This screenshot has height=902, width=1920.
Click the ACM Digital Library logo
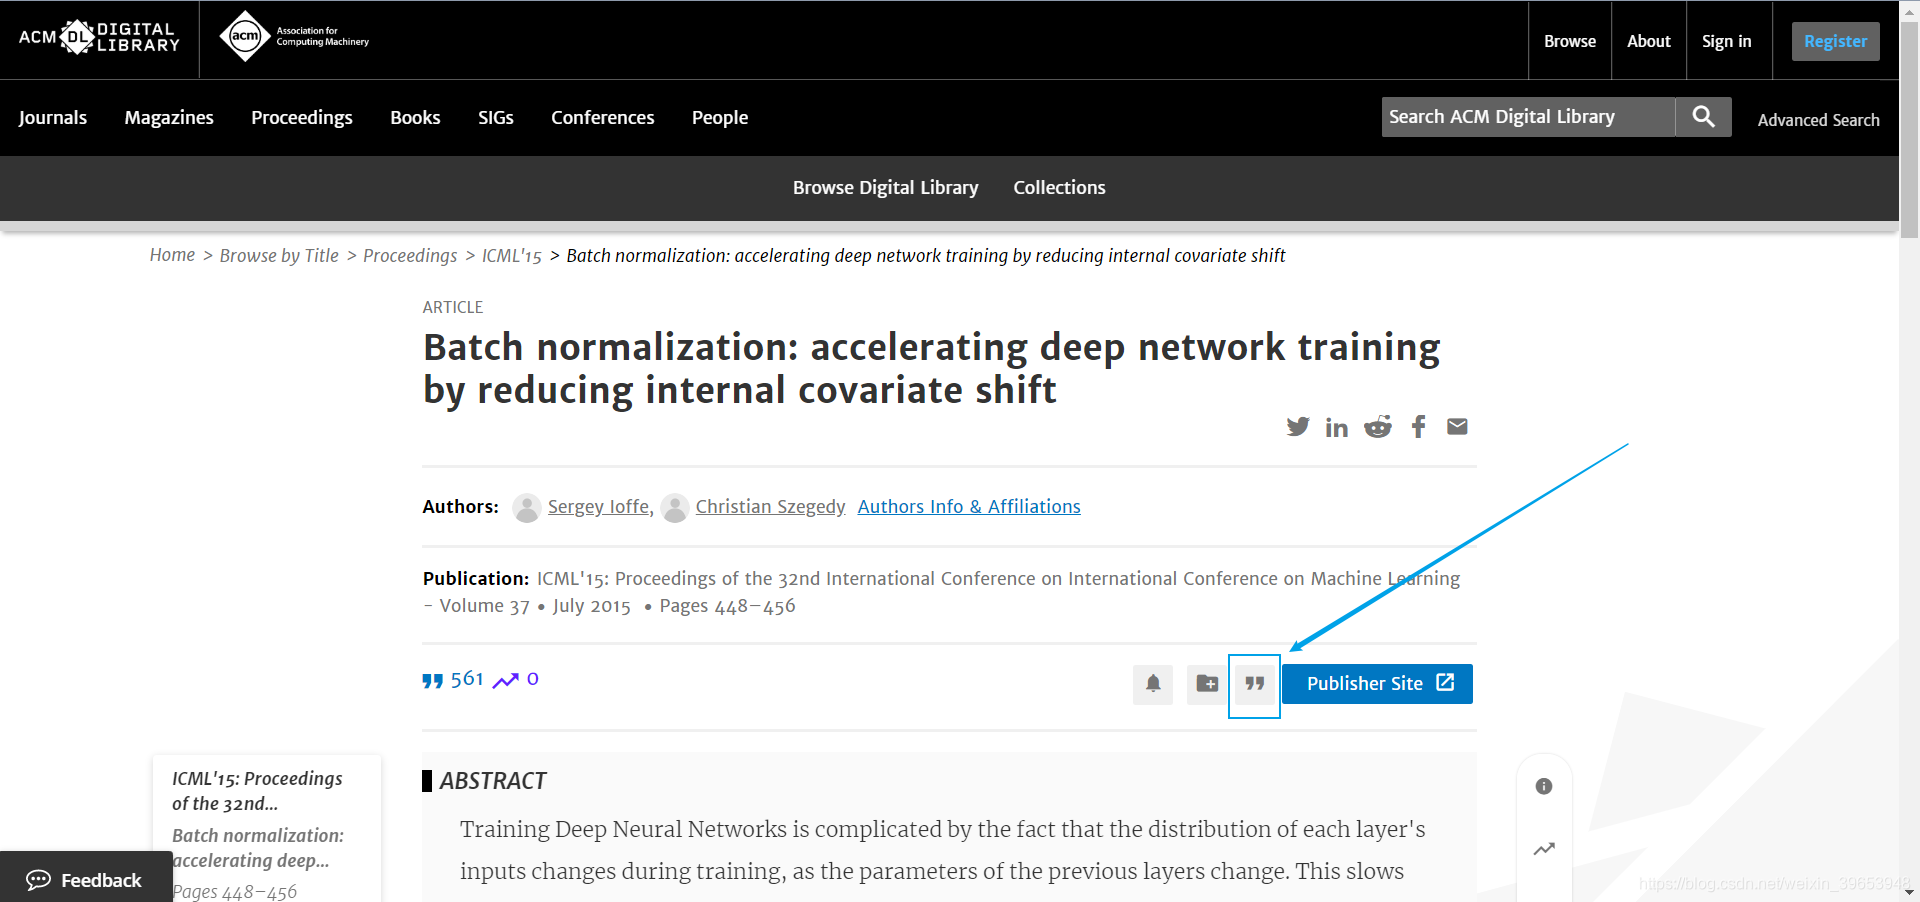(99, 38)
